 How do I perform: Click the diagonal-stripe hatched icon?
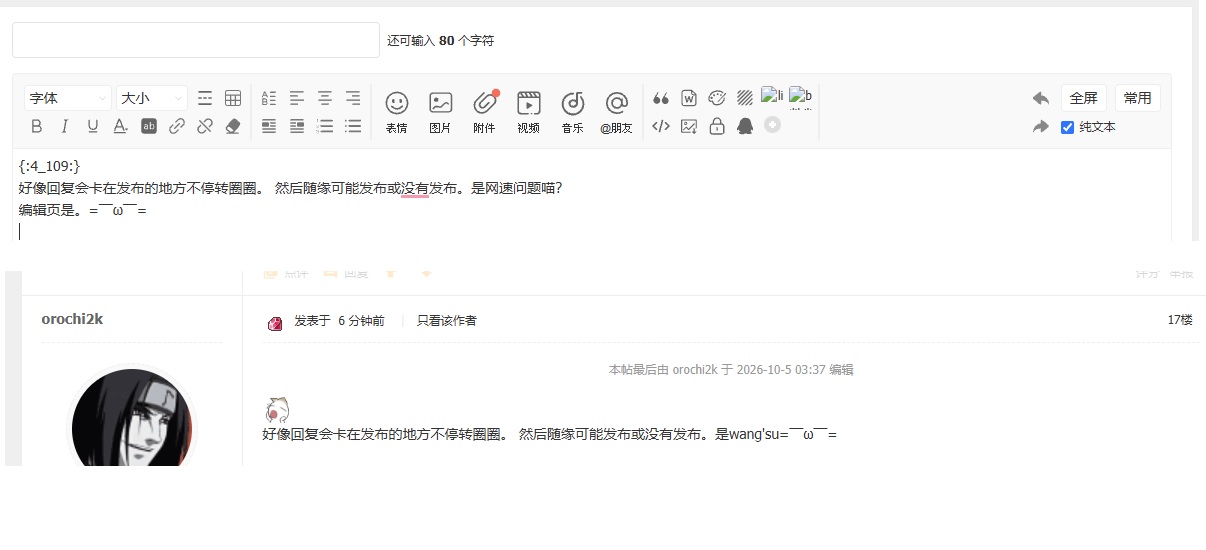[x=745, y=98]
